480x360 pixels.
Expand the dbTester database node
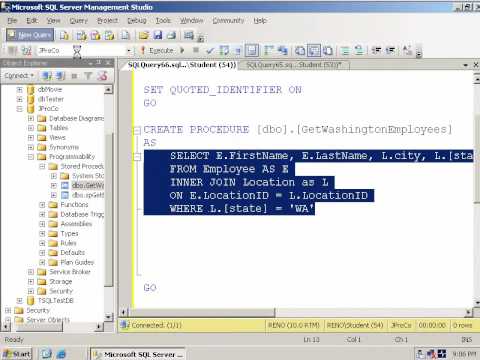[x=19, y=99]
